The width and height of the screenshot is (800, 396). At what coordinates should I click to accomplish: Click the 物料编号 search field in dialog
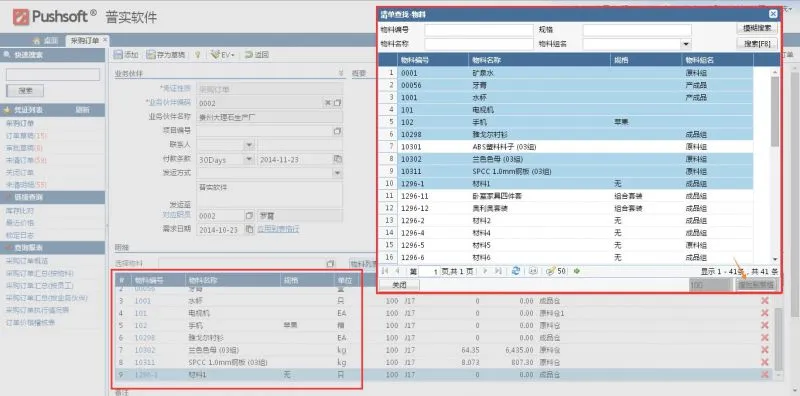pos(479,30)
